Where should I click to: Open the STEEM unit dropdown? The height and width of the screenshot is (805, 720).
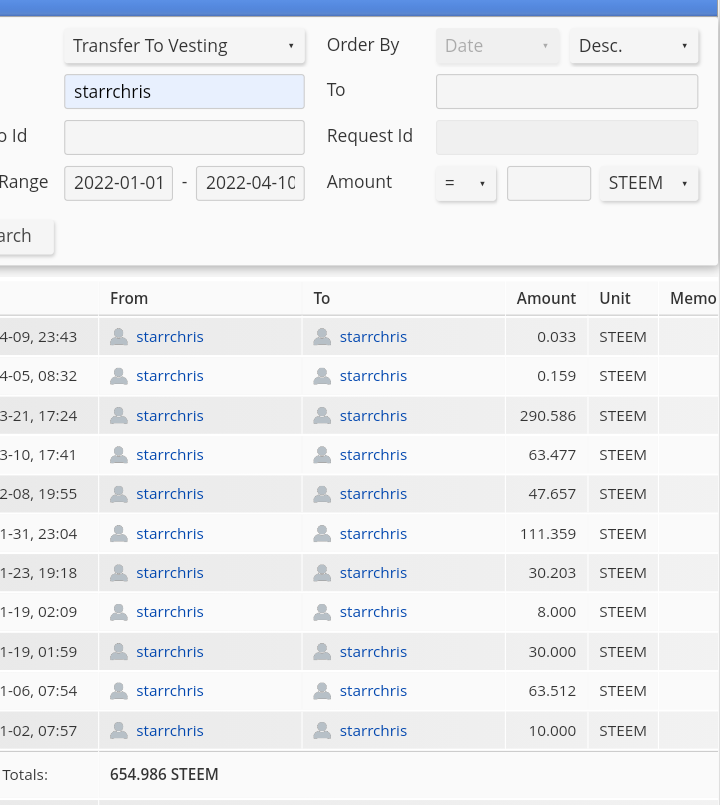click(649, 183)
